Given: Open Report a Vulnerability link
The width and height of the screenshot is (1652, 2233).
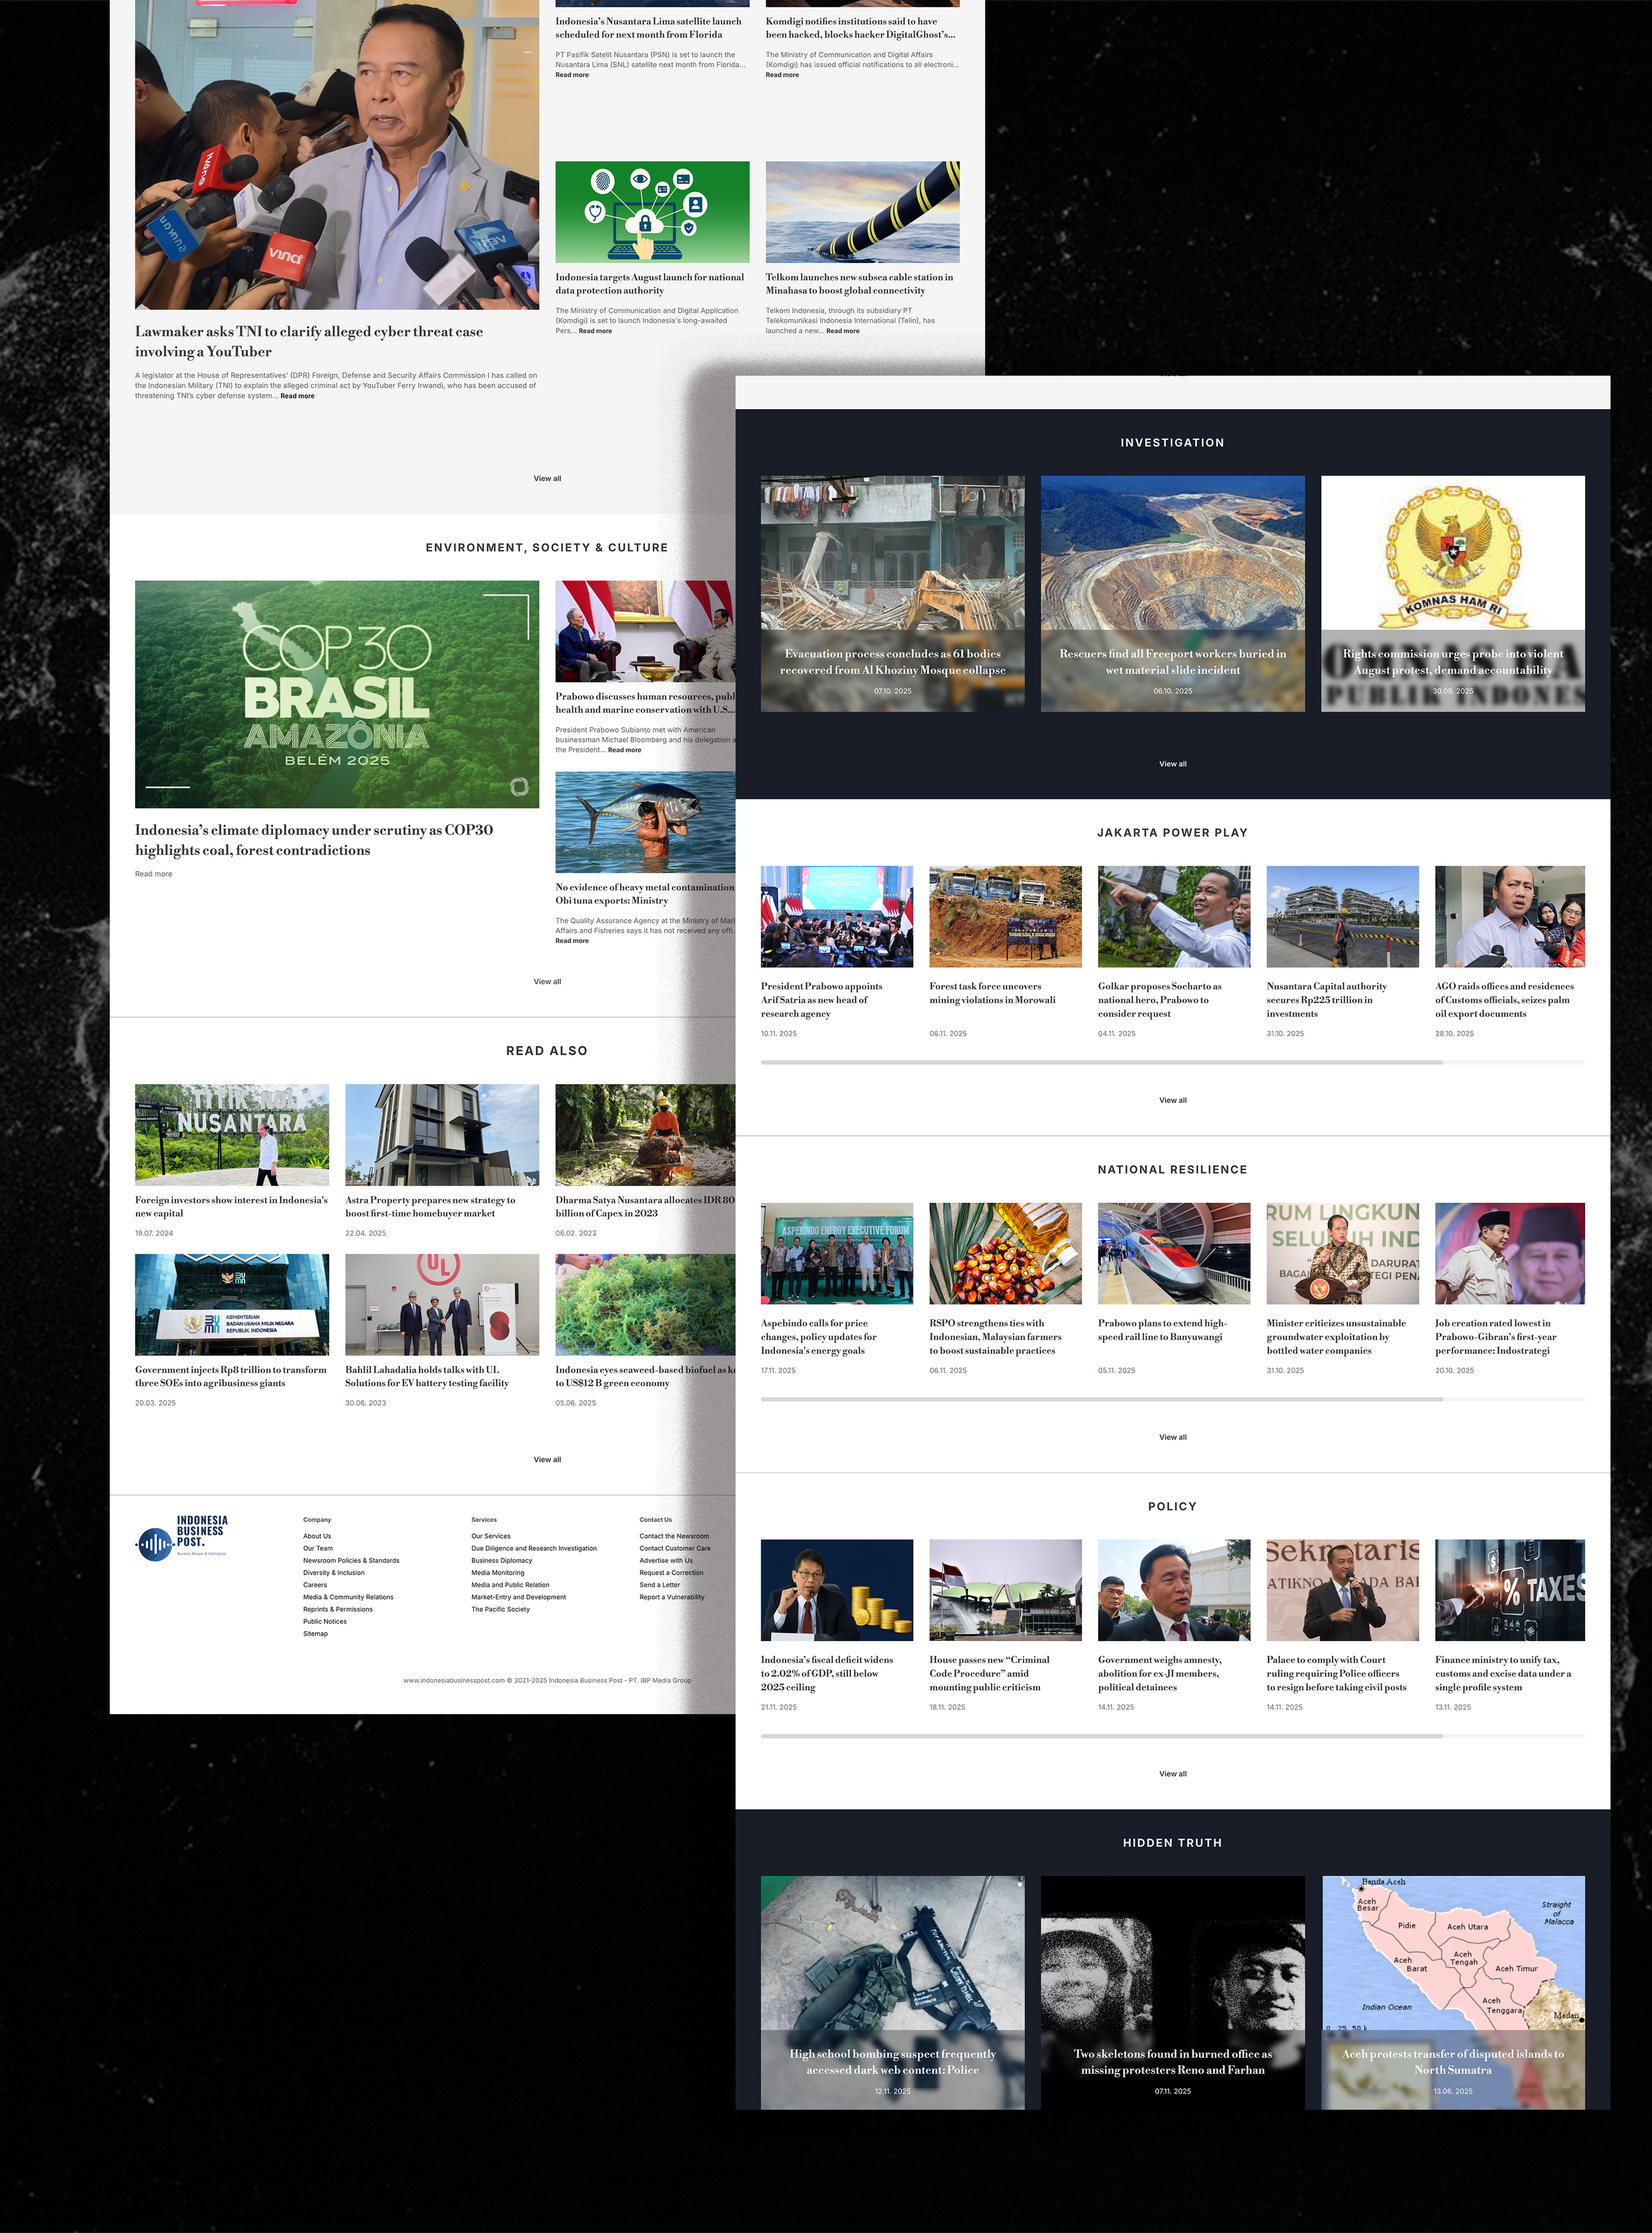Looking at the screenshot, I should tap(671, 1597).
